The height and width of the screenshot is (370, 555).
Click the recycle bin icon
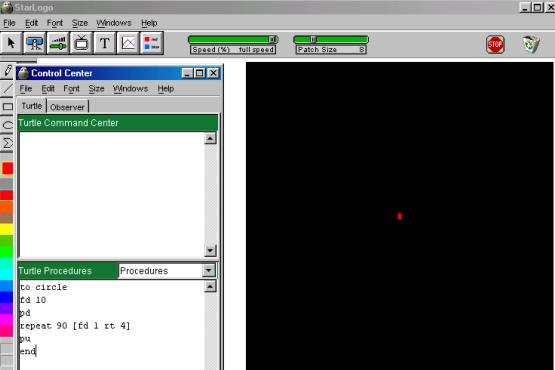click(x=531, y=44)
